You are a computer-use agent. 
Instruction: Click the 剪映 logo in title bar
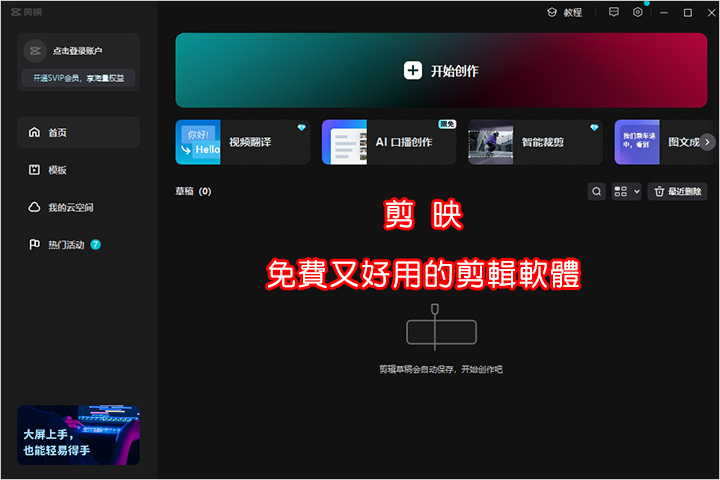(26, 12)
